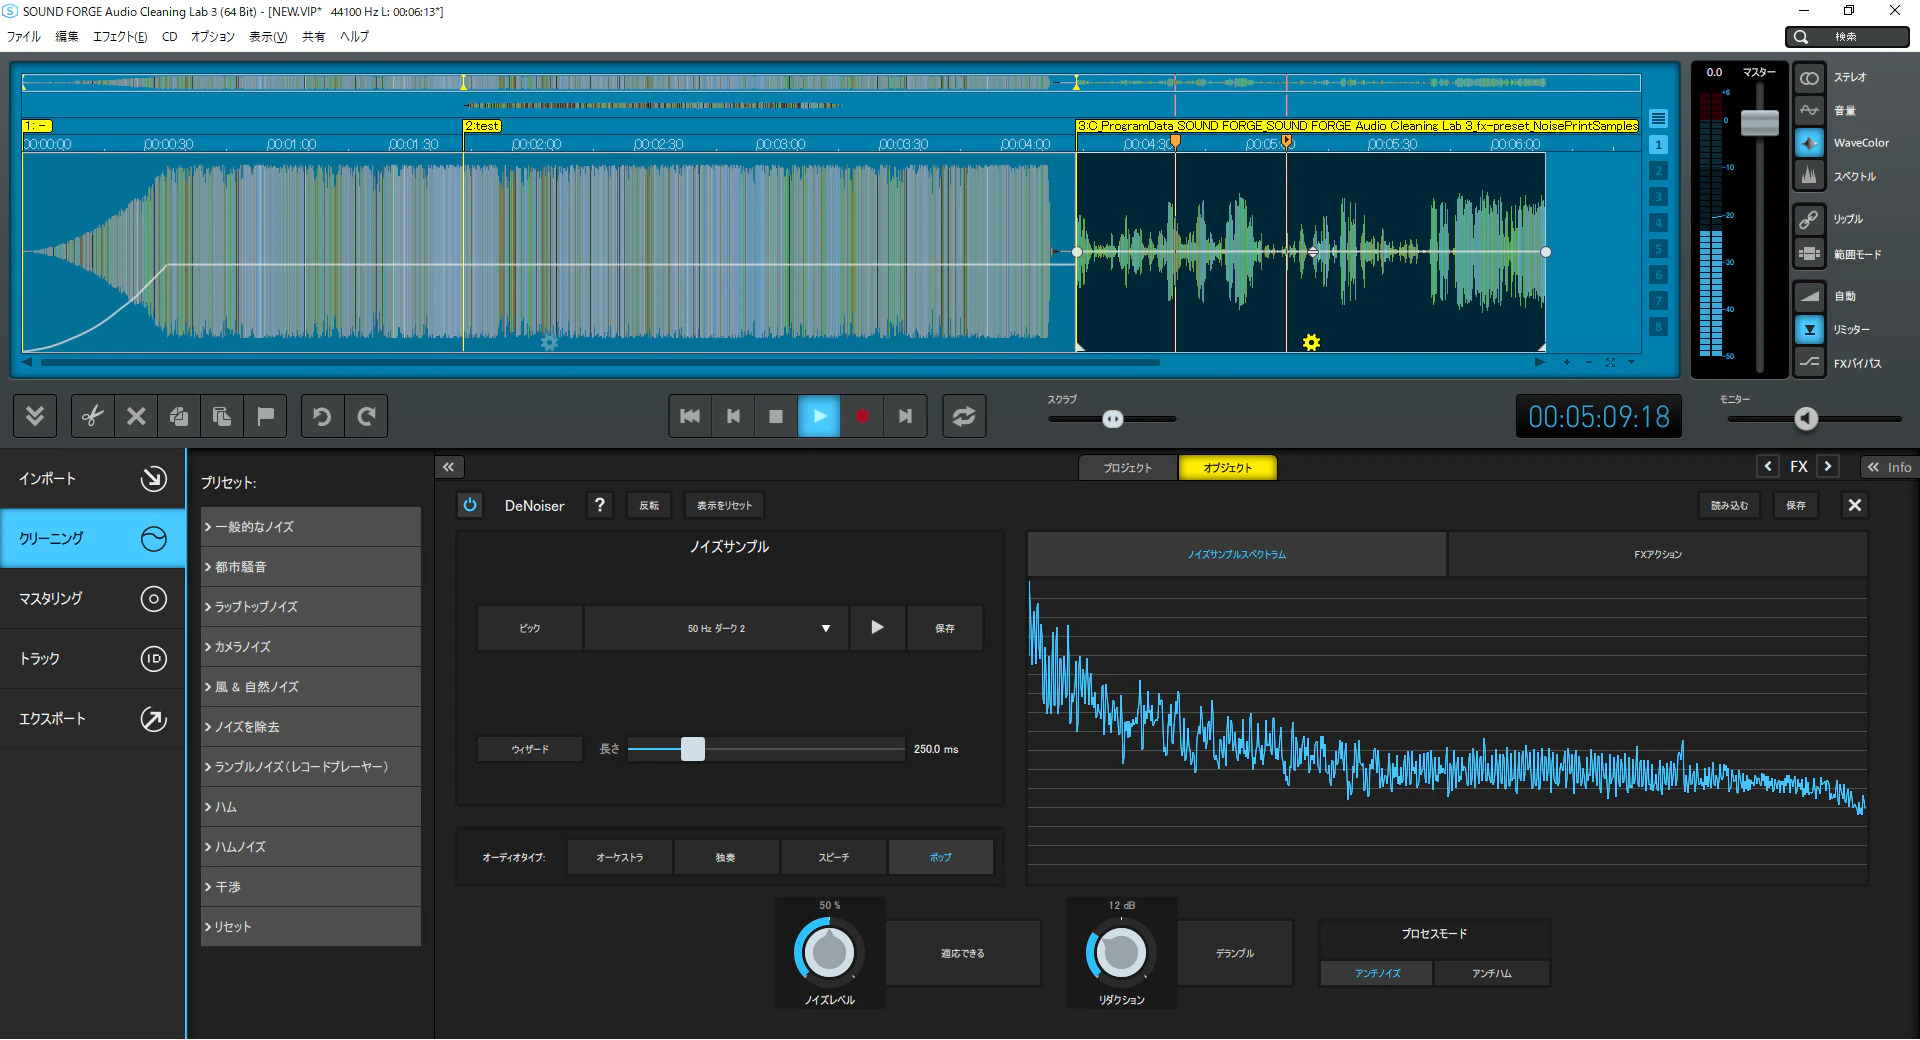This screenshot has height=1040, width=1920.
Task: Toggle the DeNoiser power button
Action: click(x=470, y=505)
